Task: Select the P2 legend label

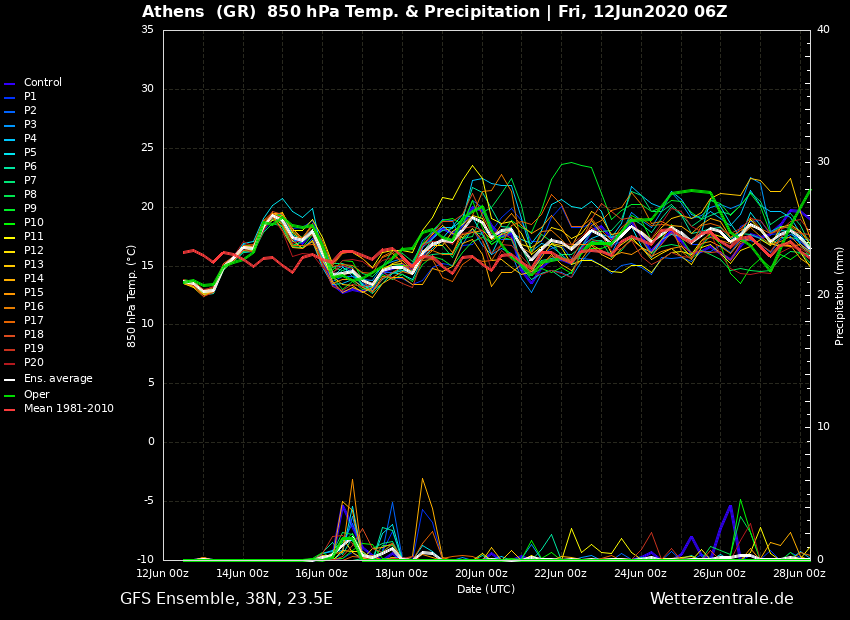Action: pos(30,111)
